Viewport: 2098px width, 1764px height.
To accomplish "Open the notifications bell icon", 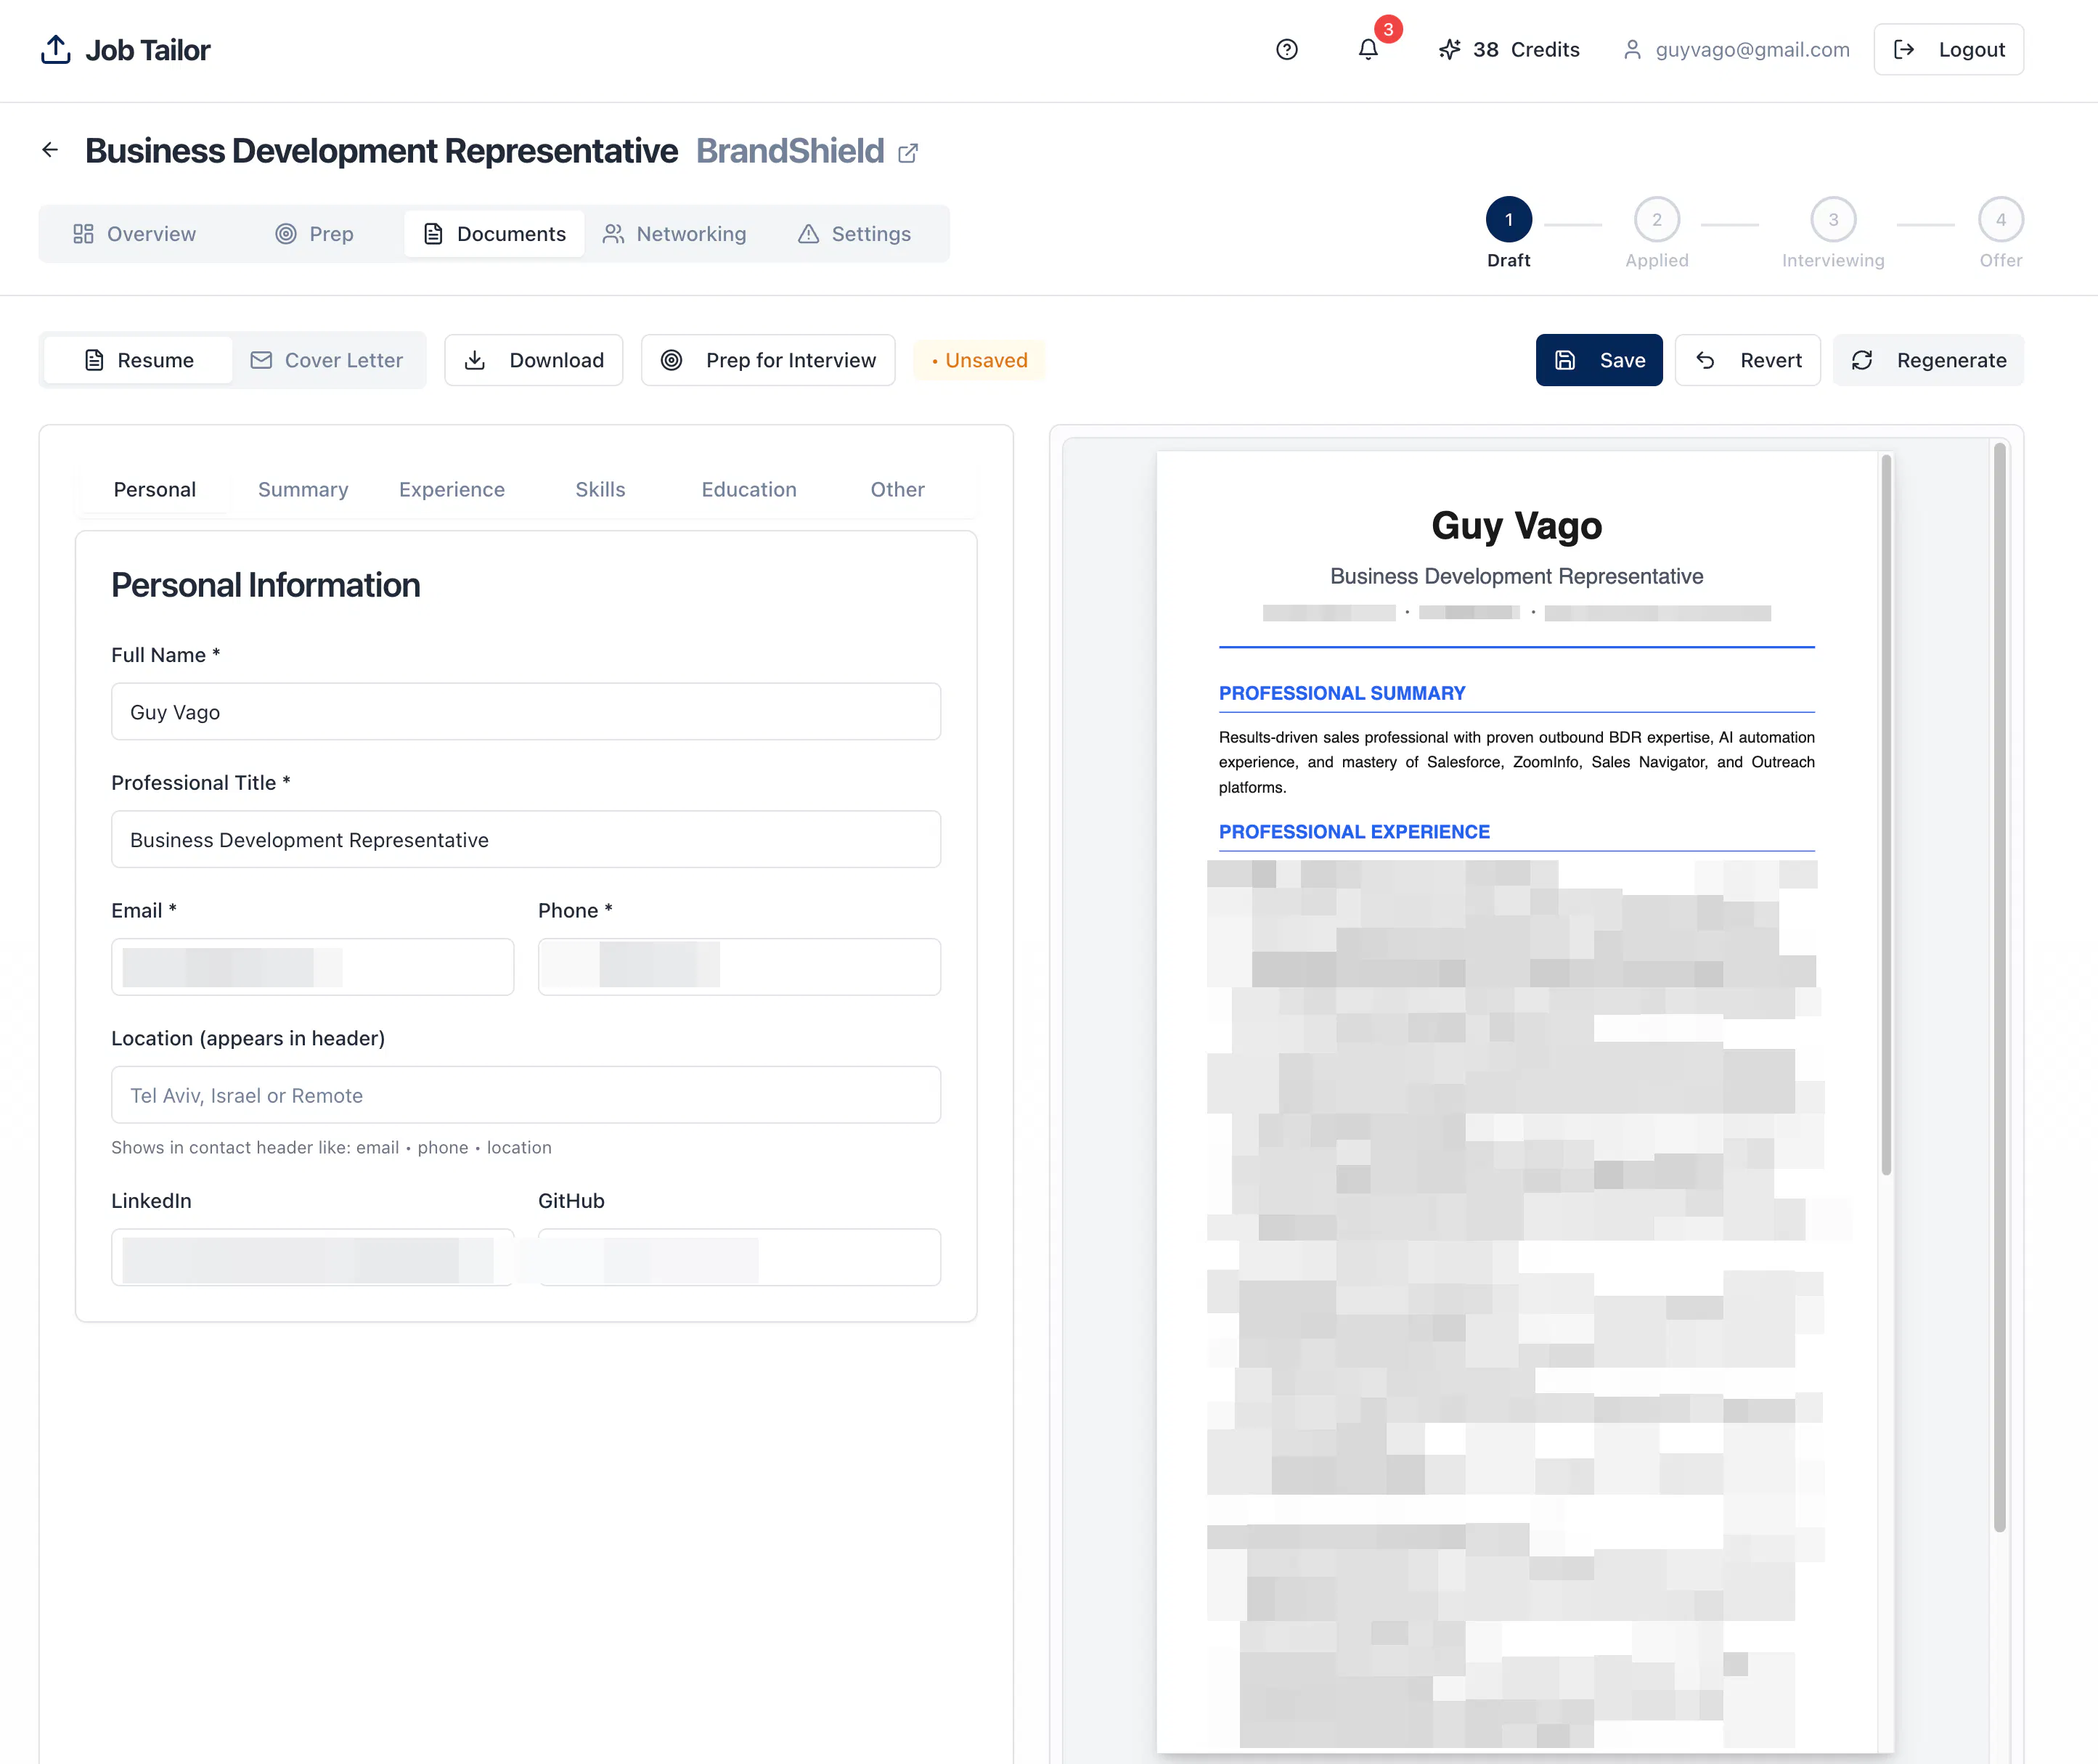I will (1368, 49).
